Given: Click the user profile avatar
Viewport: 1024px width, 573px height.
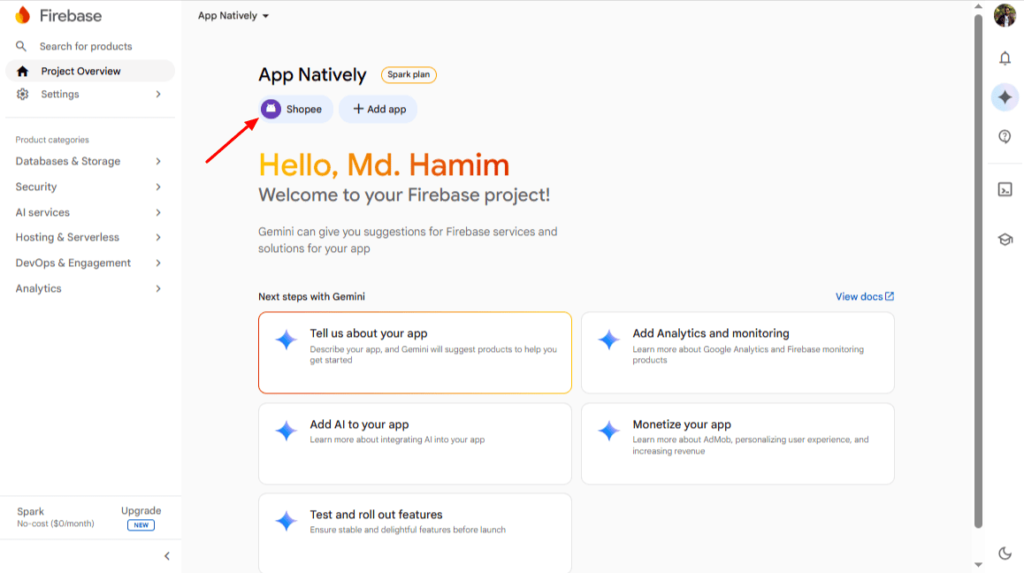Looking at the screenshot, I should point(1004,15).
